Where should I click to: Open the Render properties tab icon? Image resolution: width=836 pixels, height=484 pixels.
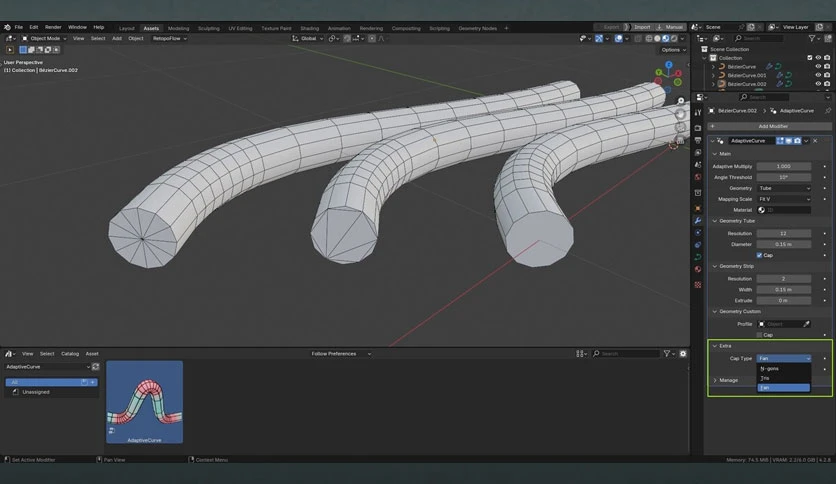tap(698, 128)
